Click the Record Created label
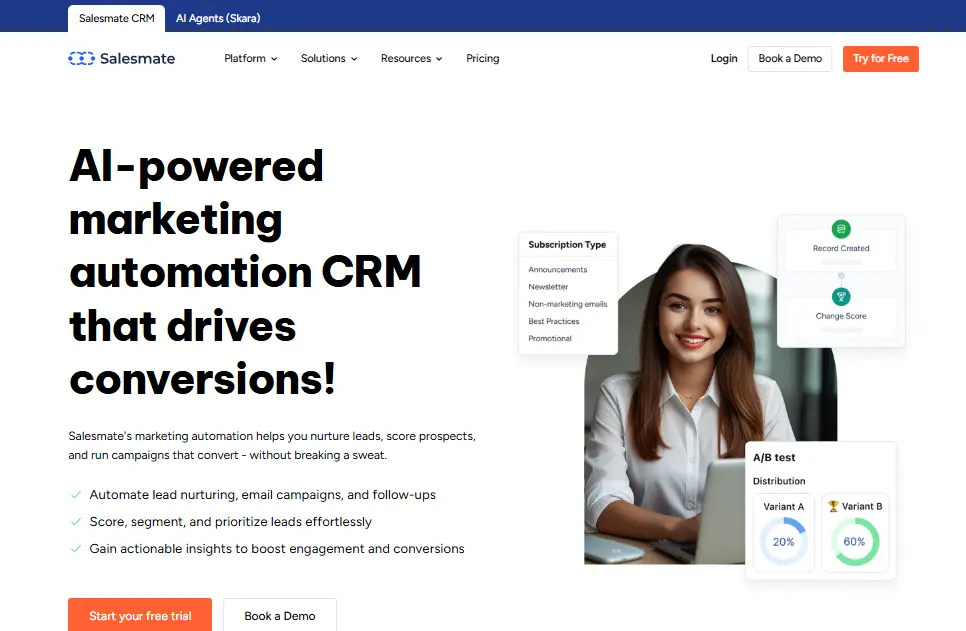966x631 pixels. (x=841, y=248)
